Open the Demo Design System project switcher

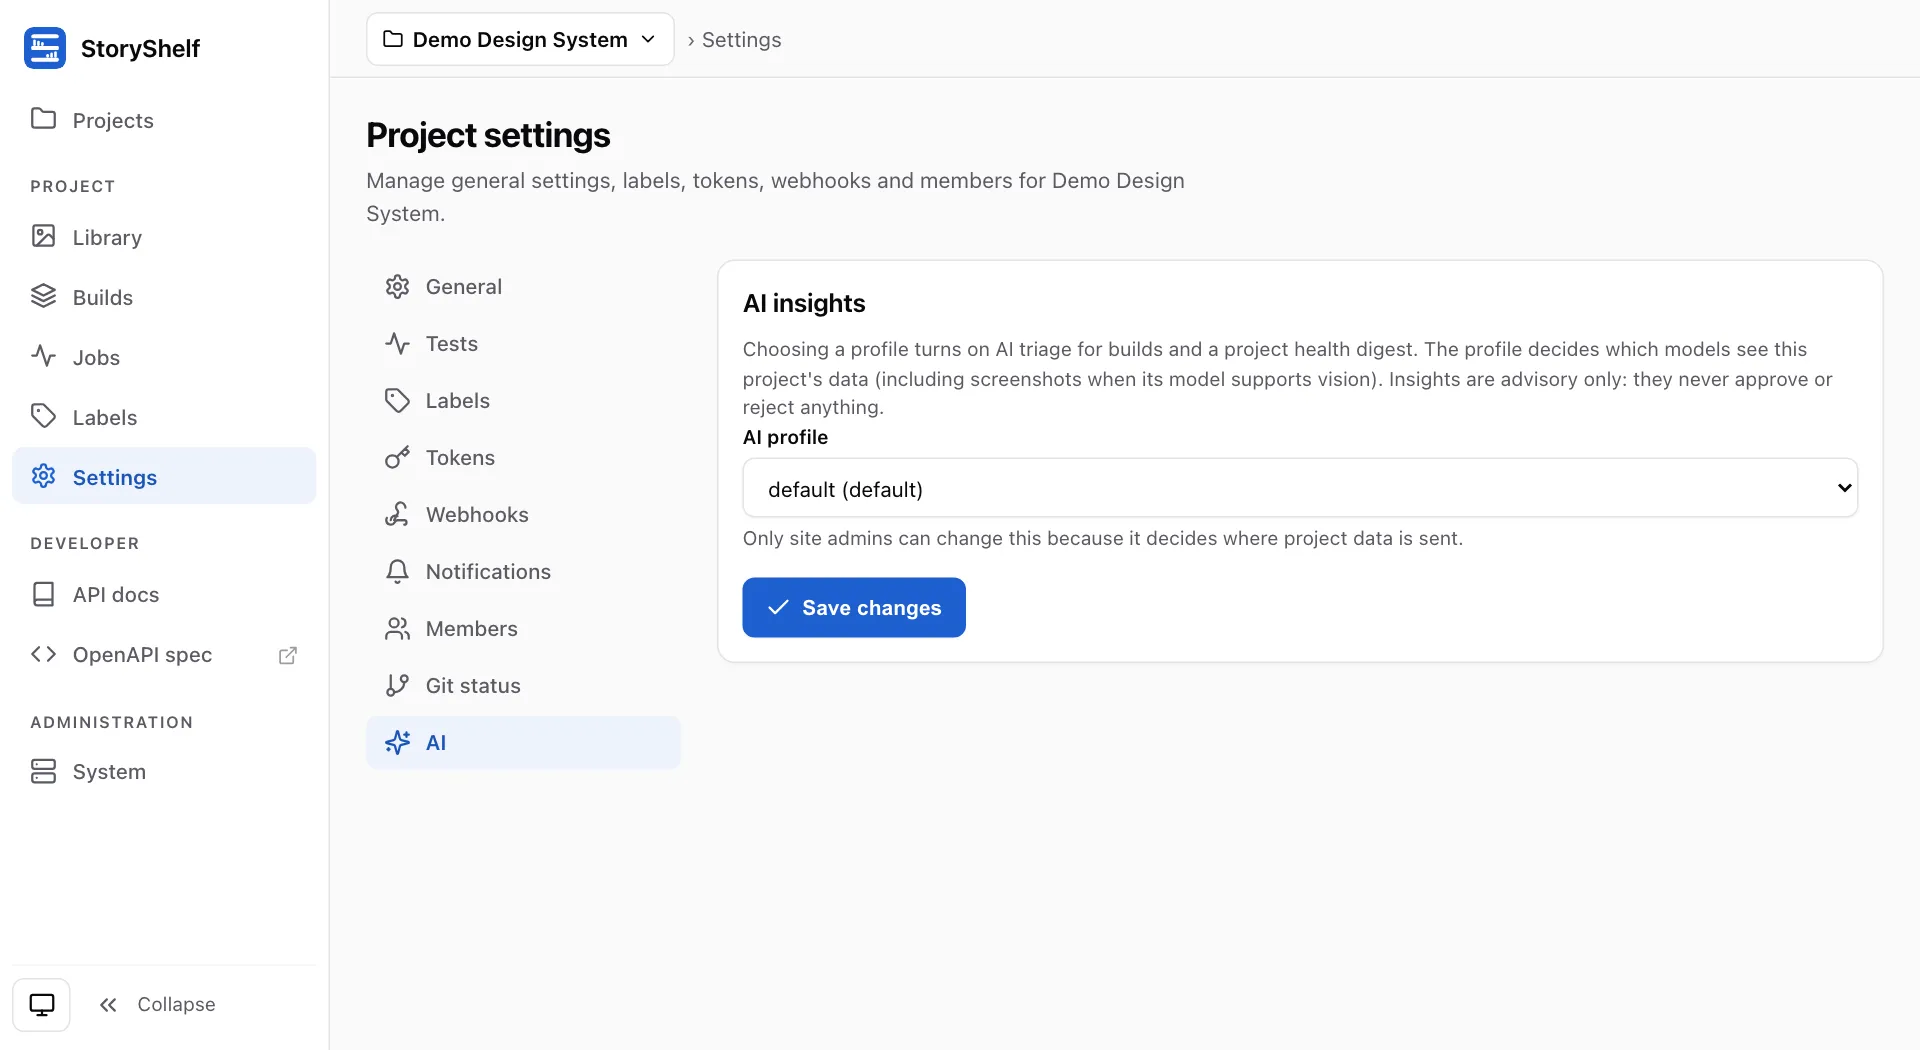pos(520,39)
